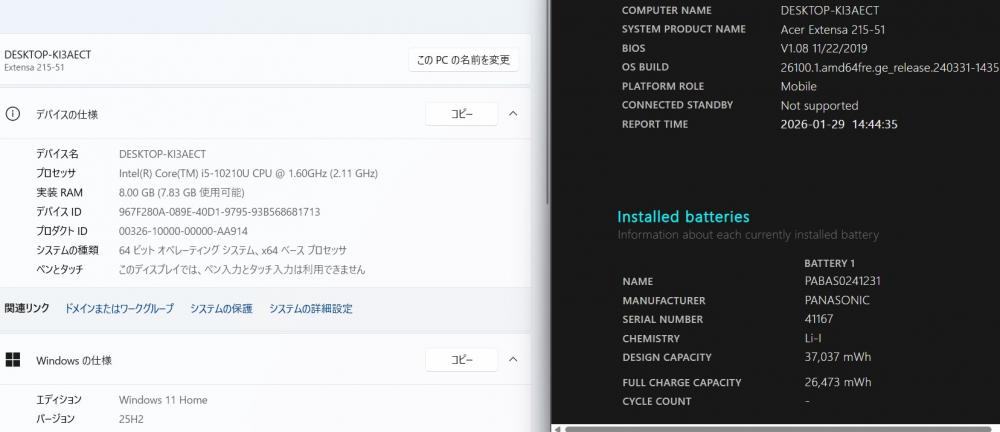Click the Windows の仕様 section title
This screenshot has width=1000, height=432.
(x=73, y=361)
